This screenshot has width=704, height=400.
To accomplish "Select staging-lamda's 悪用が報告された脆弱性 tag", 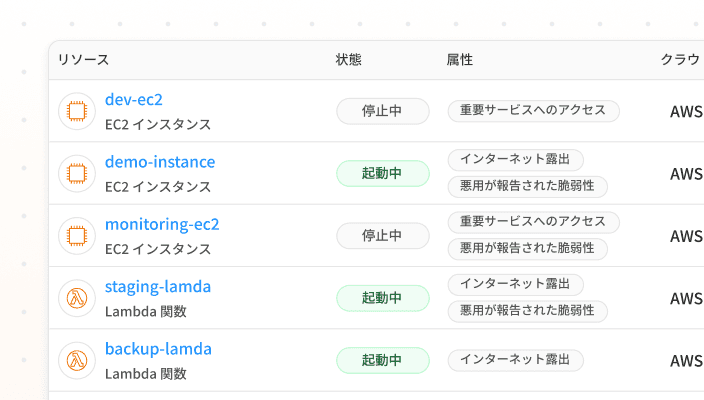I will coord(527,310).
